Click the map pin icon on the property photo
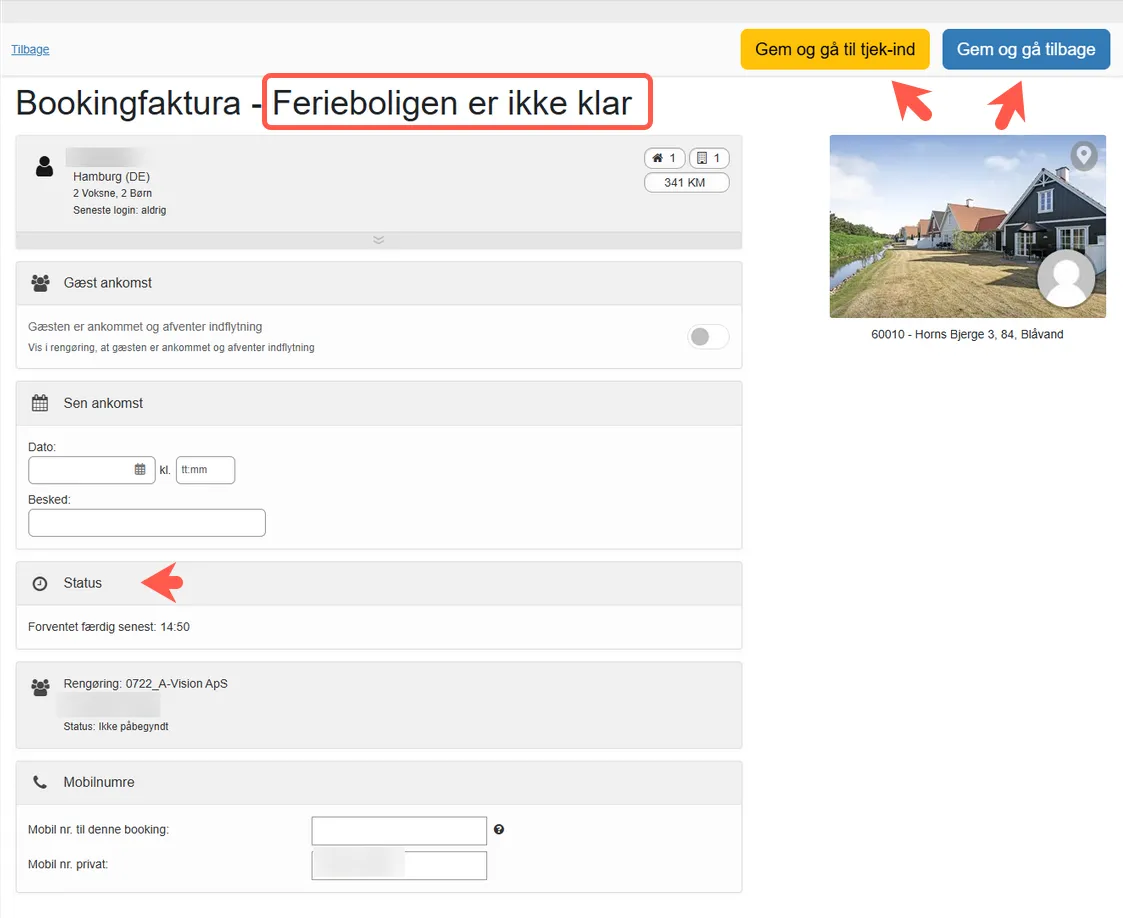 point(1083,155)
